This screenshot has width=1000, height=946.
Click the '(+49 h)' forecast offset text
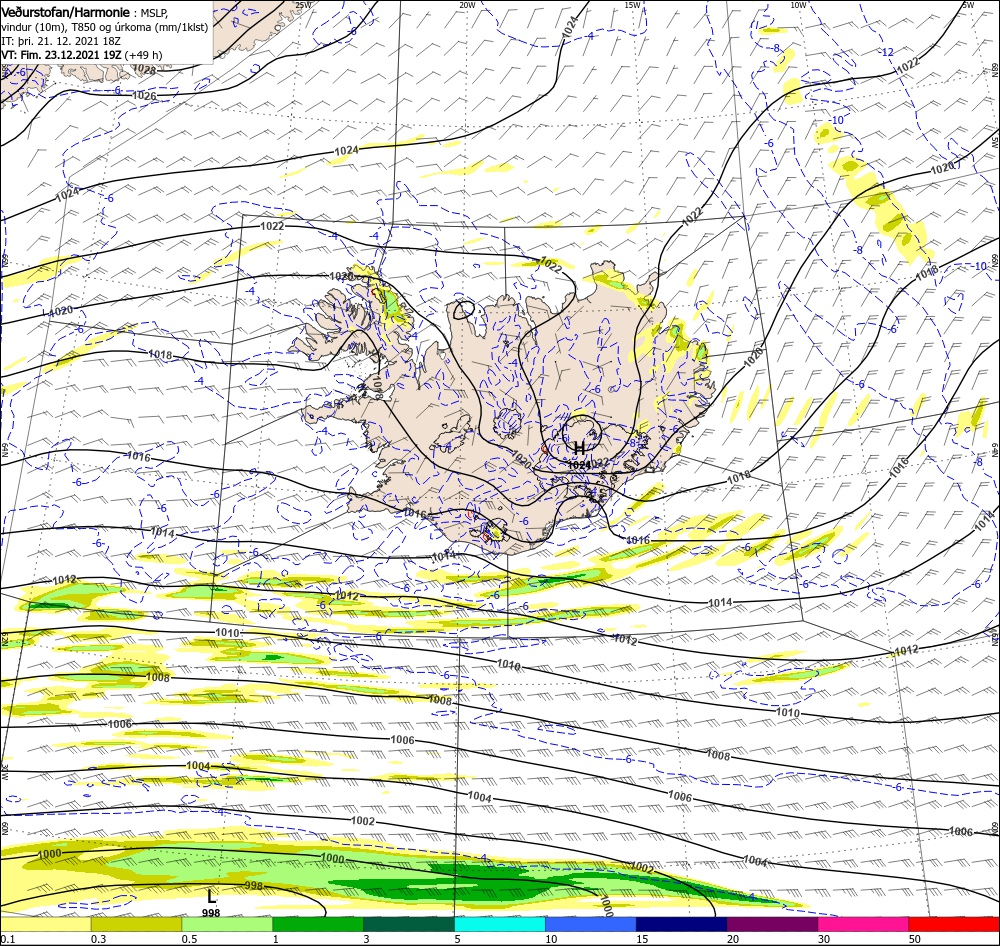point(143,55)
